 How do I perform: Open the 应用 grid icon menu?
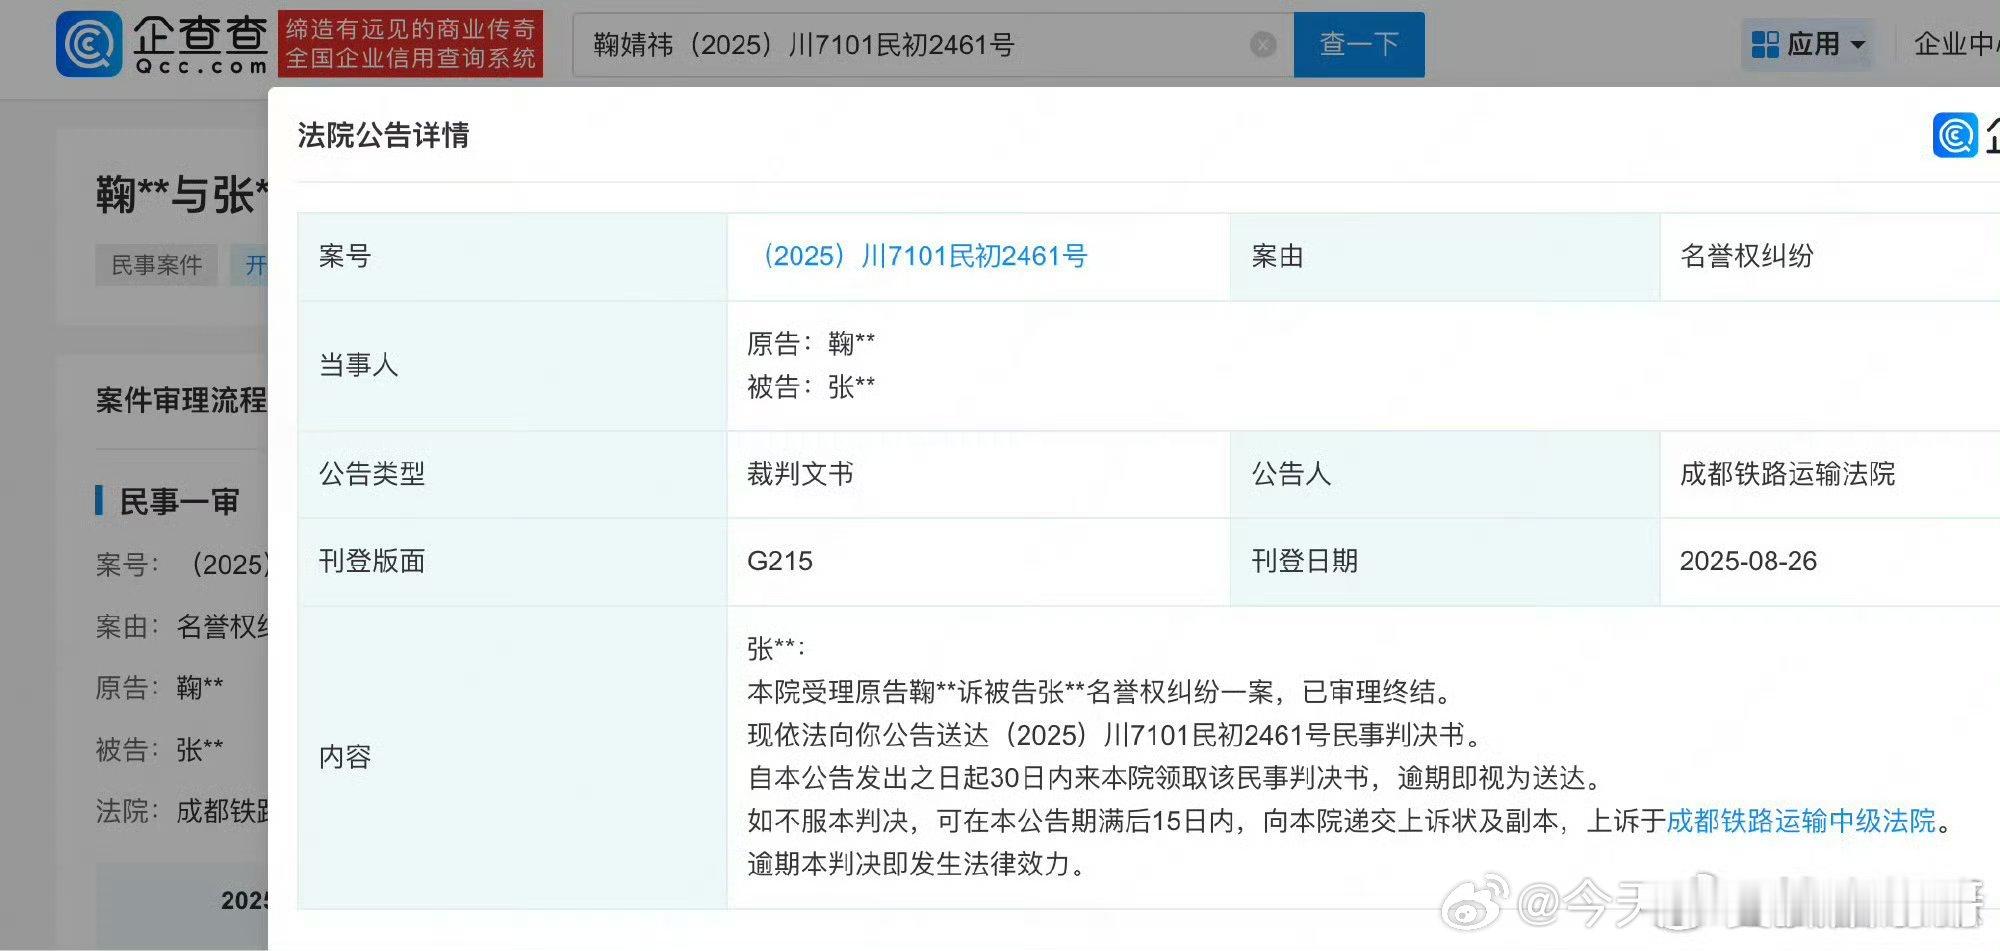(1765, 45)
